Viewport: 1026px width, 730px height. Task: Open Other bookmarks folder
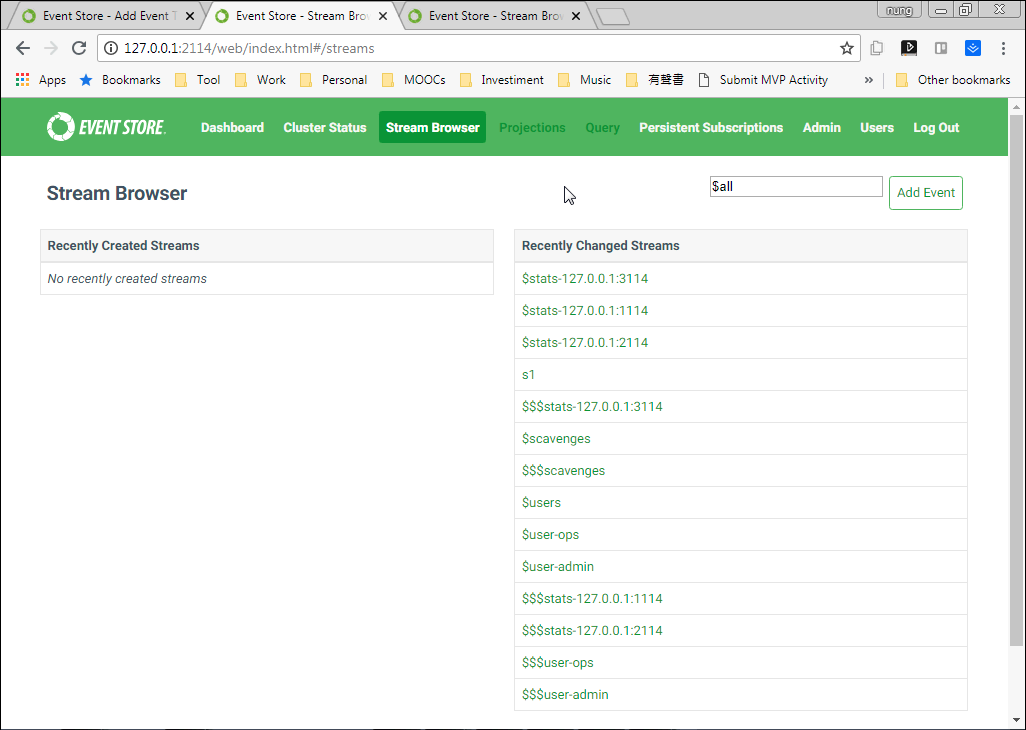click(953, 80)
